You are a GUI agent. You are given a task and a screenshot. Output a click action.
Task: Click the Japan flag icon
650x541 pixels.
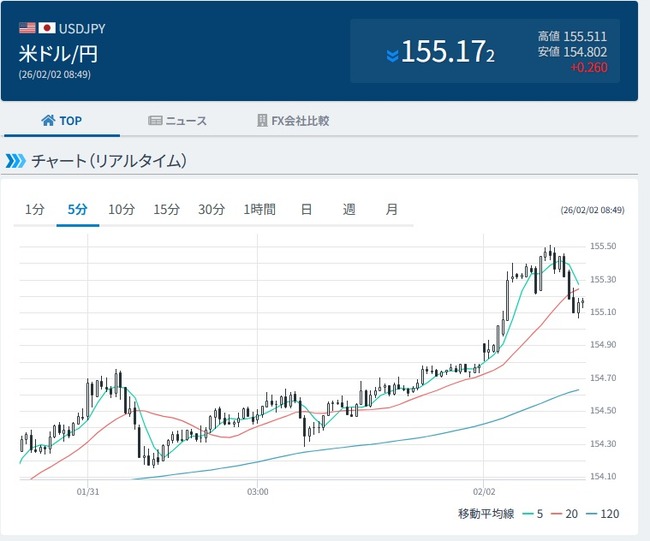tap(46, 27)
